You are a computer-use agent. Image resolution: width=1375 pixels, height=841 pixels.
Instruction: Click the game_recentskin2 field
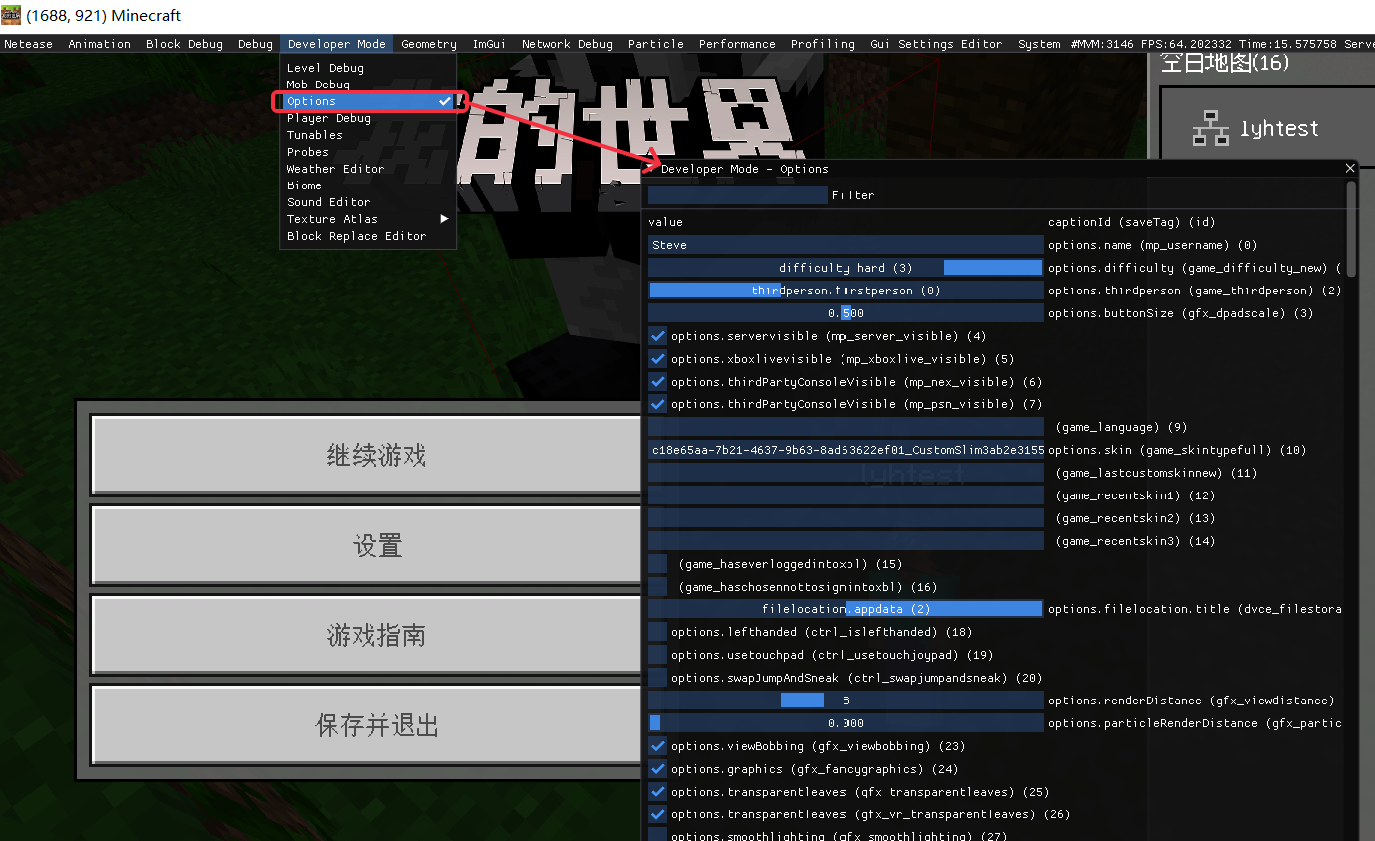(845, 518)
